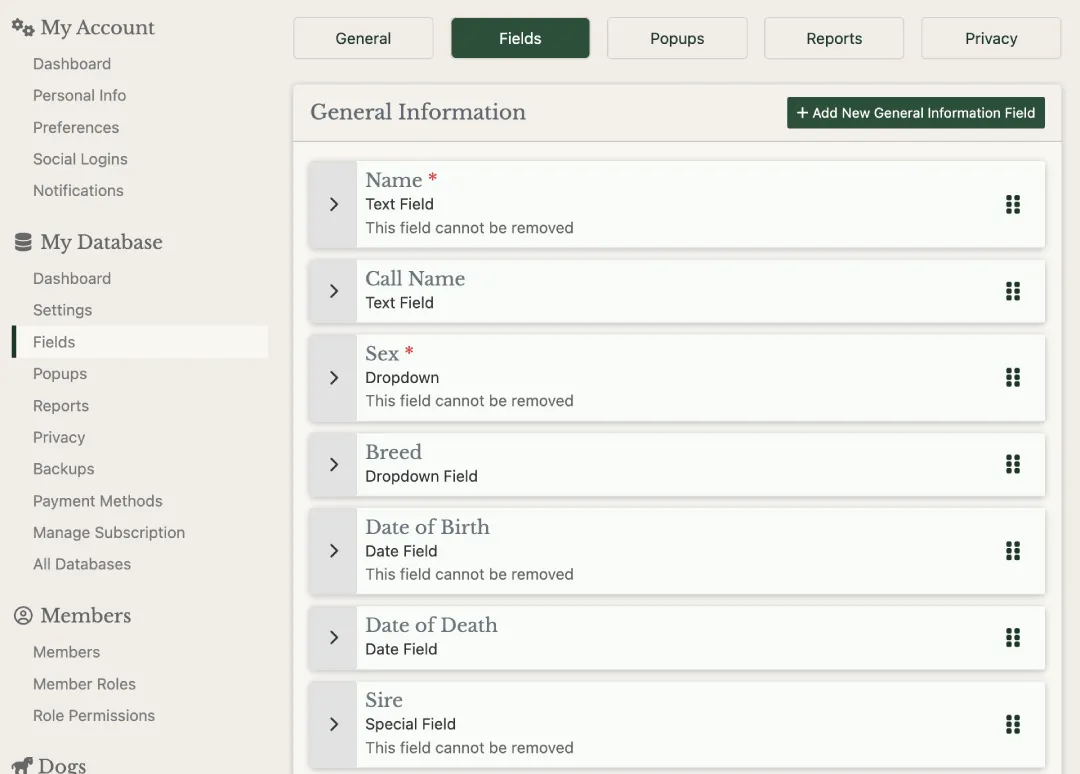Open the Members list link

click(x=66, y=652)
